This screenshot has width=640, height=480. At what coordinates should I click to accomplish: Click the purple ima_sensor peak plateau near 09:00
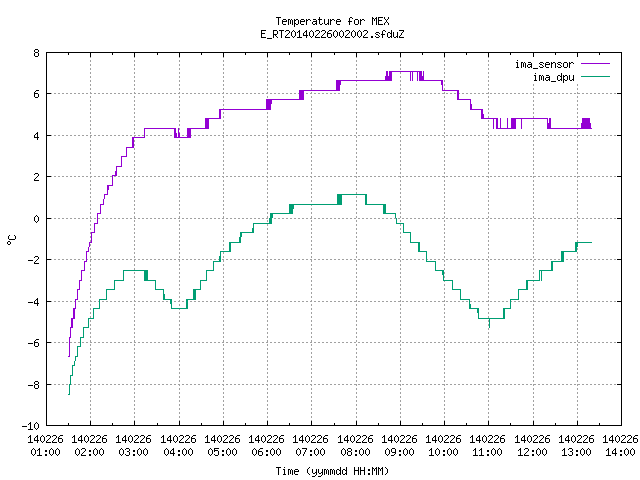point(405,71)
